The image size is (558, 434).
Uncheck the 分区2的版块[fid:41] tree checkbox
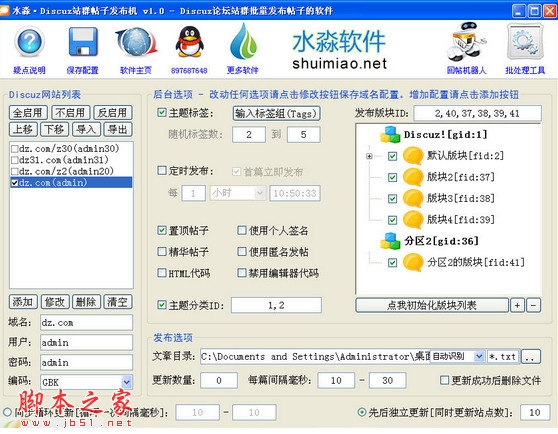pos(393,263)
